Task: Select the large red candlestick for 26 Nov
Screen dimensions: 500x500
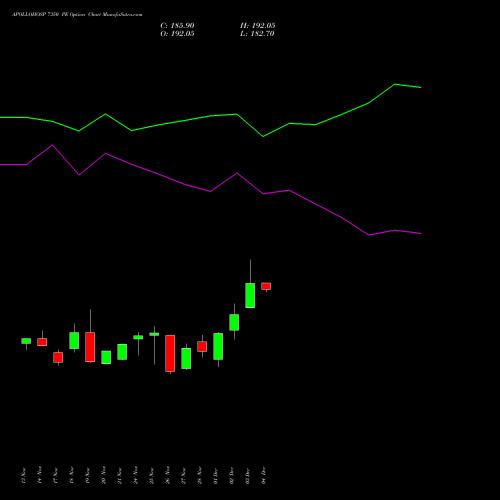Action: tap(170, 353)
